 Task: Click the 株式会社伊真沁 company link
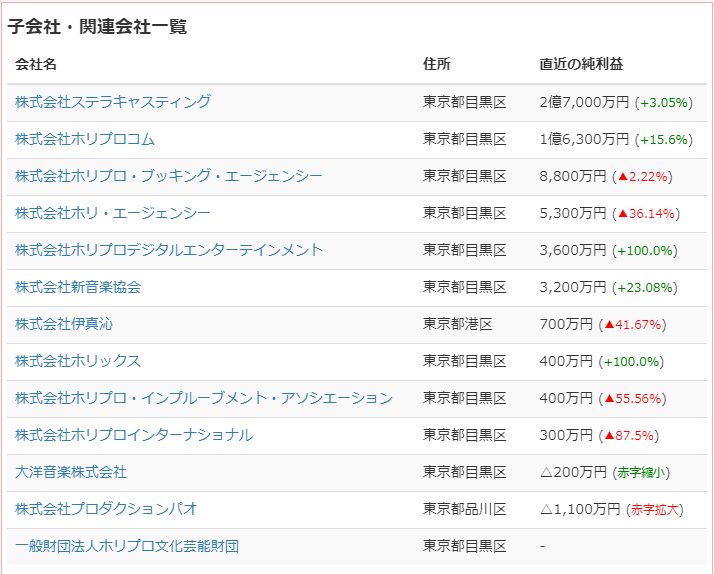click(64, 324)
